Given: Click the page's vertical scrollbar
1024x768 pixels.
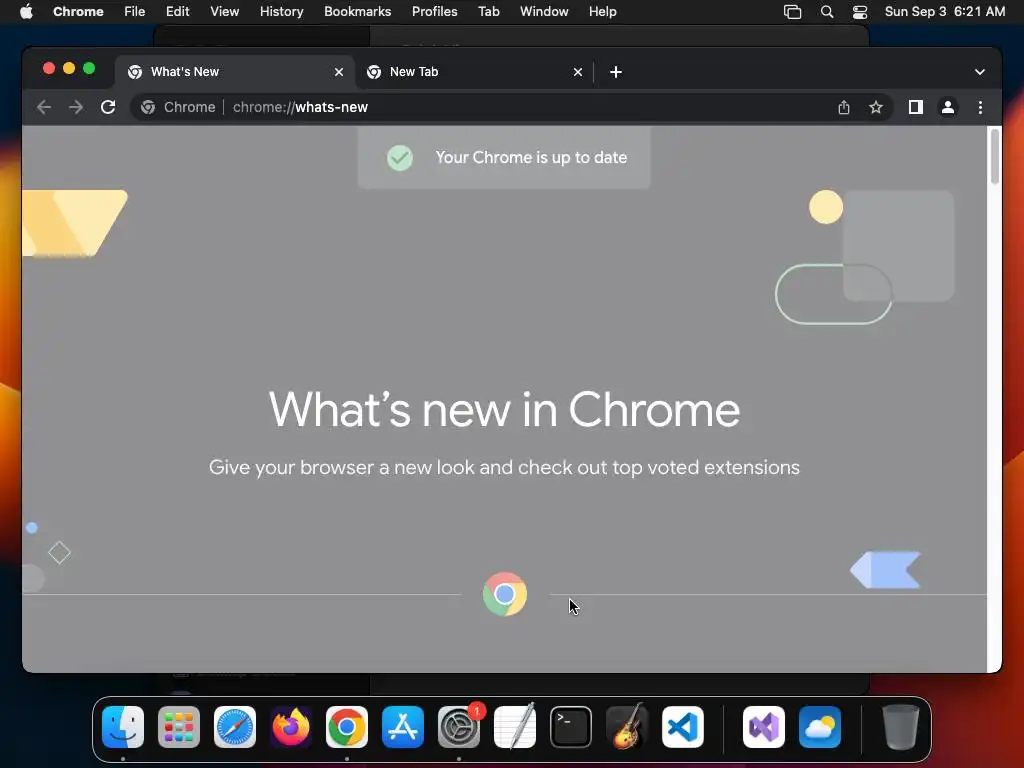Looking at the screenshot, I should pyautogui.click(x=995, y=157).
